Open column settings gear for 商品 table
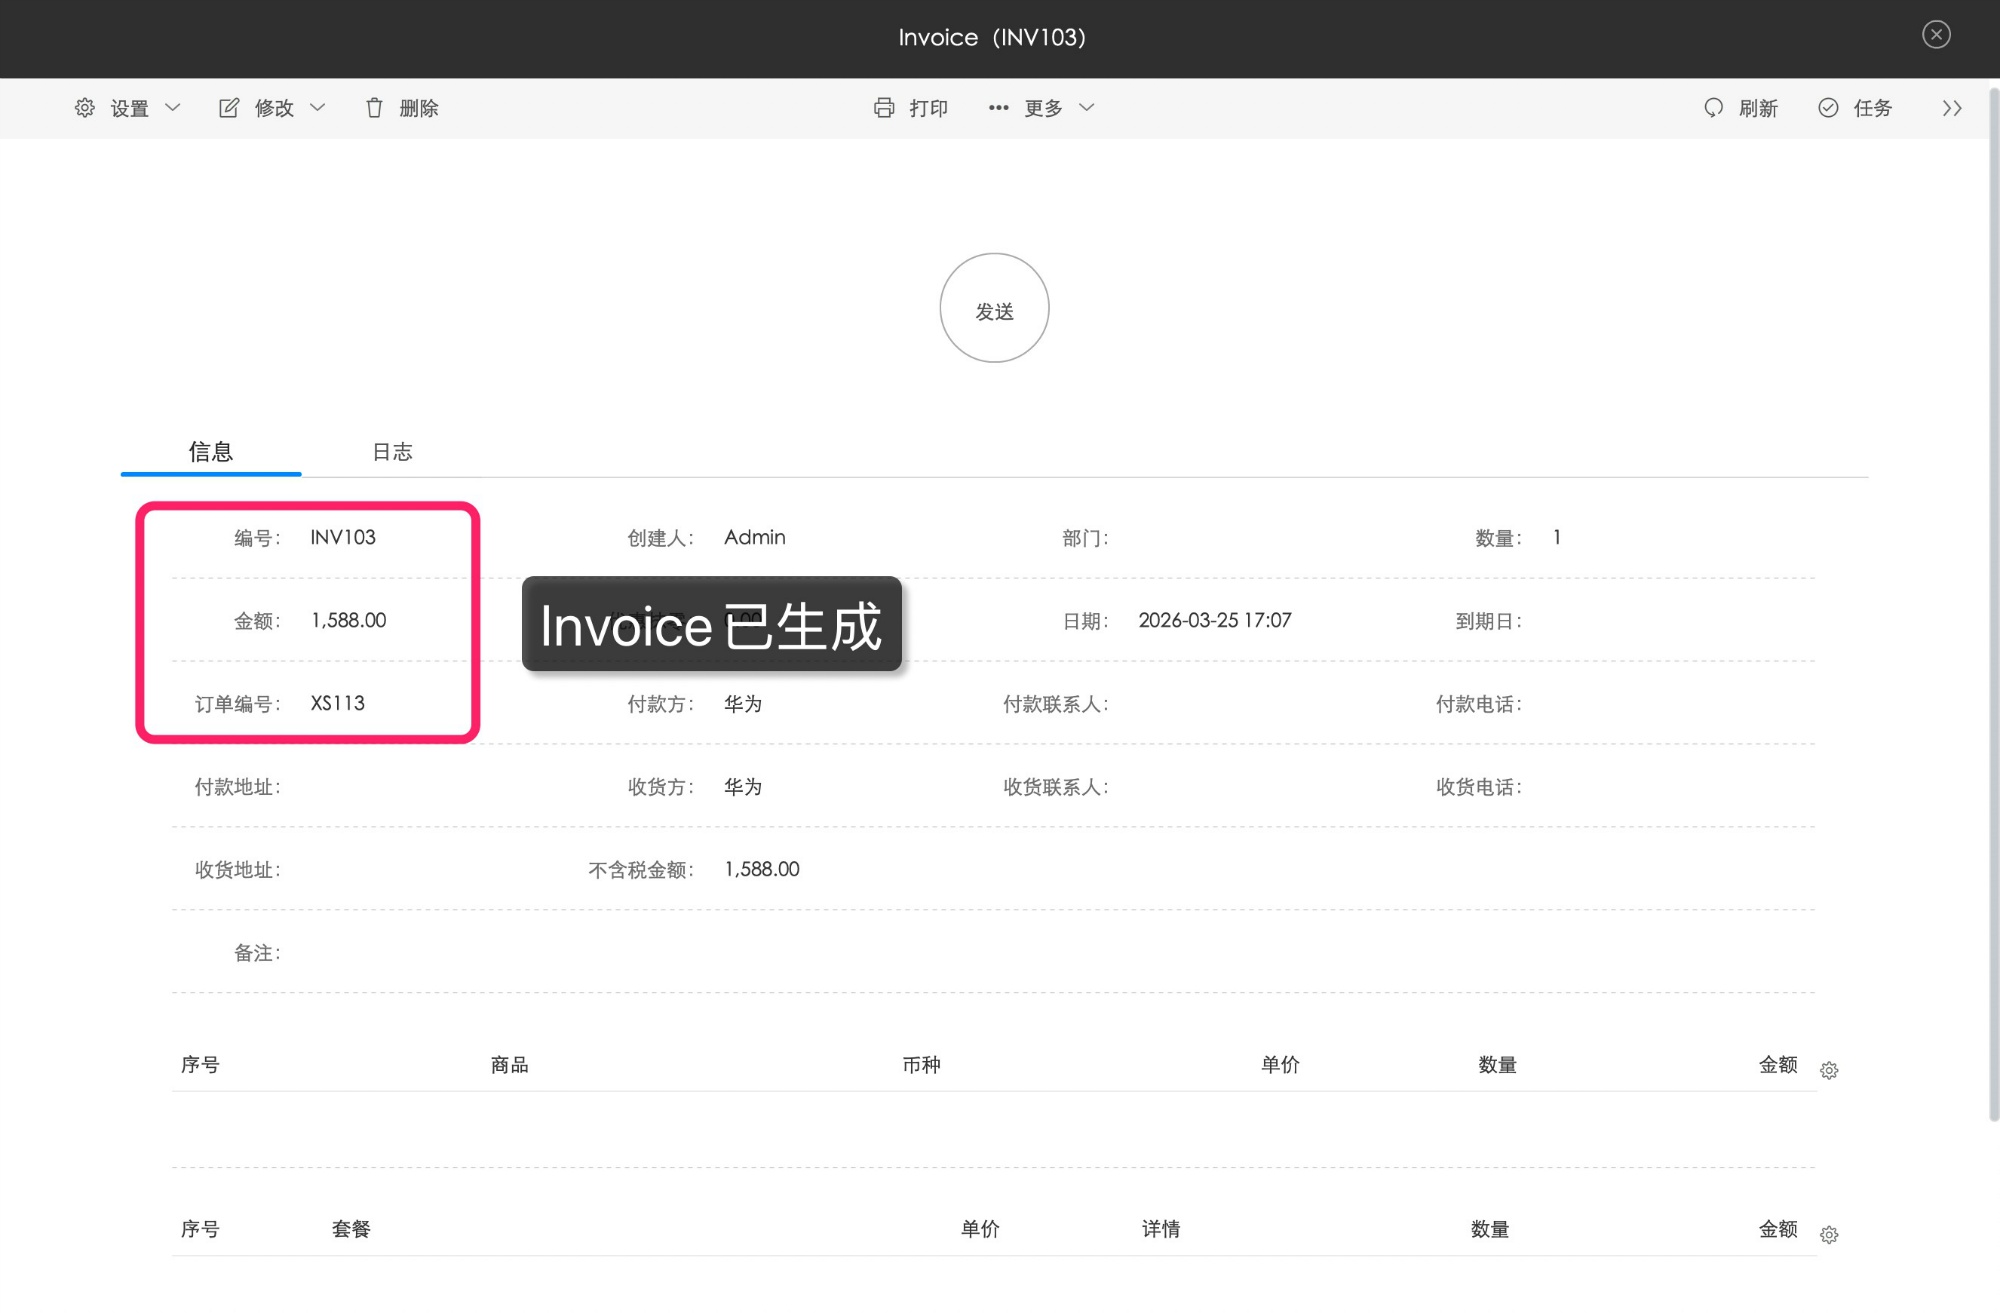2000x1313 pixels. point(1829,1071)
